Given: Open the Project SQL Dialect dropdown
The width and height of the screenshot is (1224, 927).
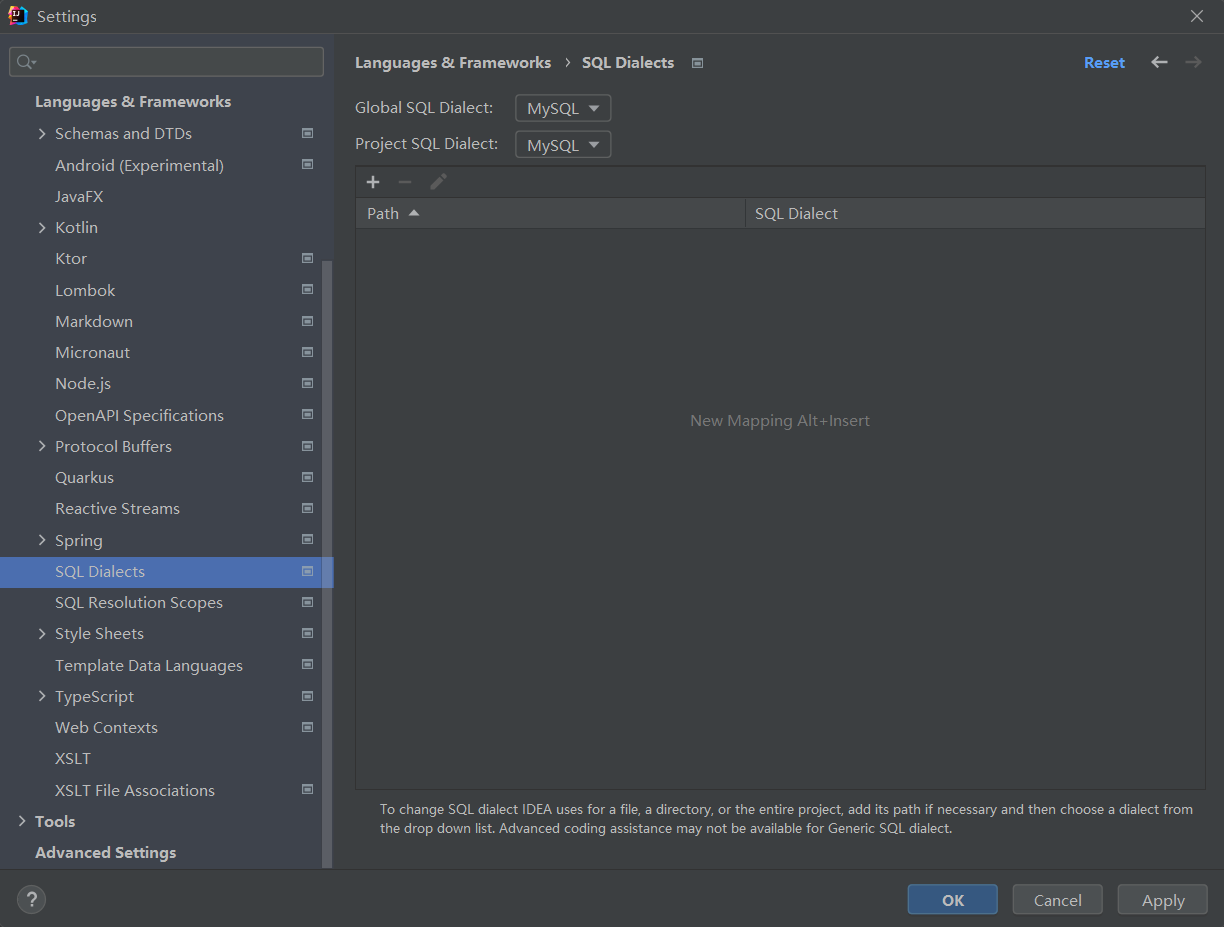Looking at the screenshot, I should coord(563,145).
